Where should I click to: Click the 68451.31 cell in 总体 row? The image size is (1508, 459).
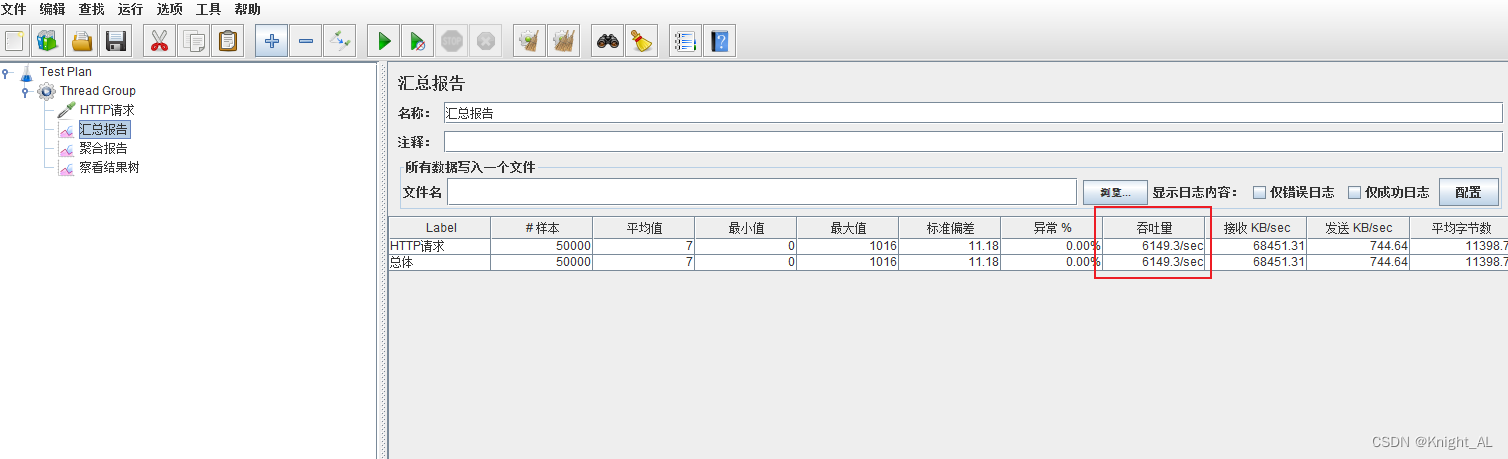tap(1256, 262)
